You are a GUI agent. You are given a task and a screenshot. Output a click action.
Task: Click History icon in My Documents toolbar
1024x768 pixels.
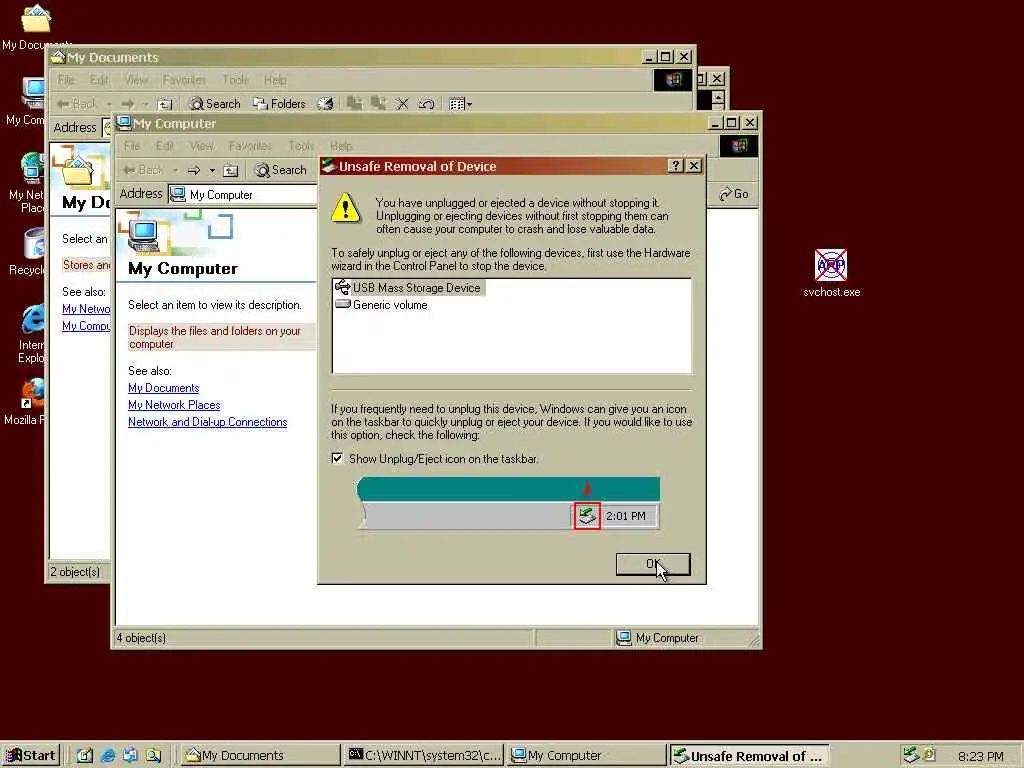coord(325,104)
